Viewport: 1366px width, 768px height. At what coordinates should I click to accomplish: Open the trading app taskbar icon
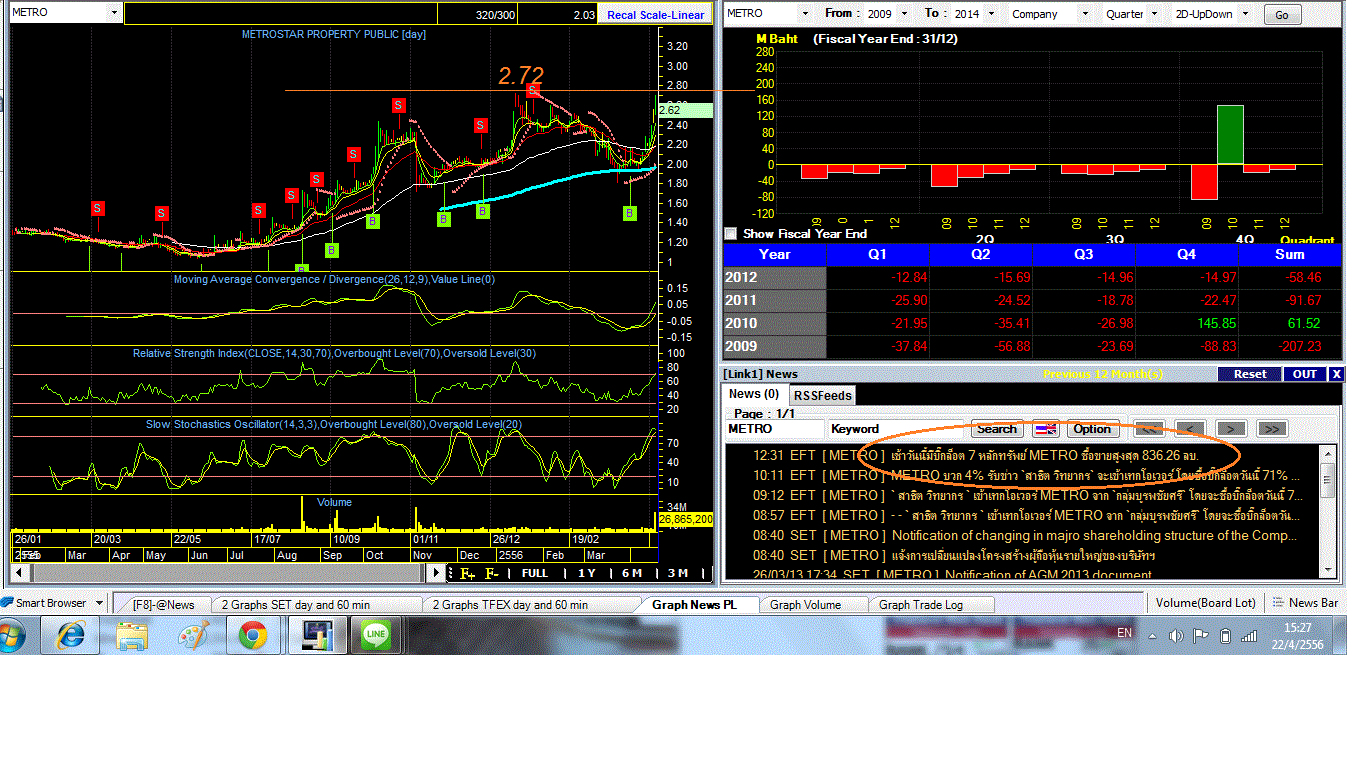[319, 635]
